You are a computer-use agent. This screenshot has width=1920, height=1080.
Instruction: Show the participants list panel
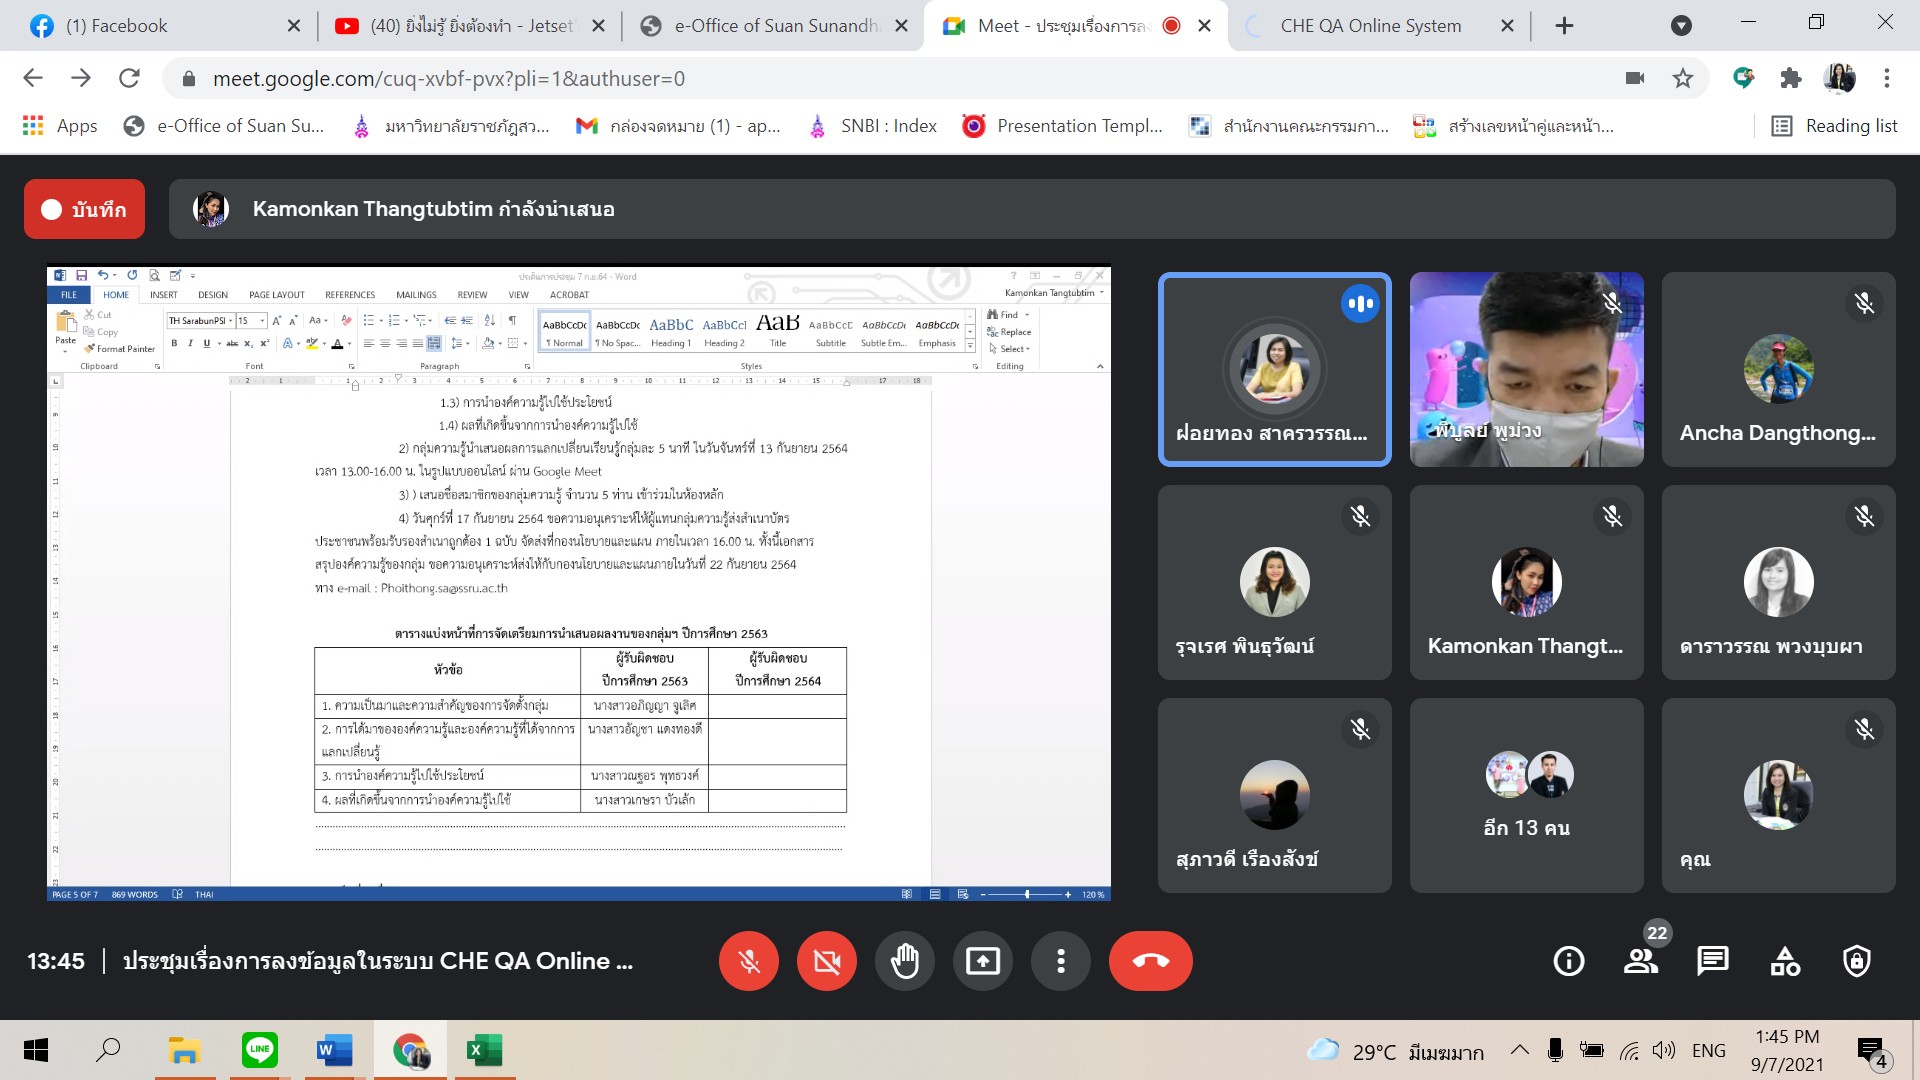point(1640,961)
